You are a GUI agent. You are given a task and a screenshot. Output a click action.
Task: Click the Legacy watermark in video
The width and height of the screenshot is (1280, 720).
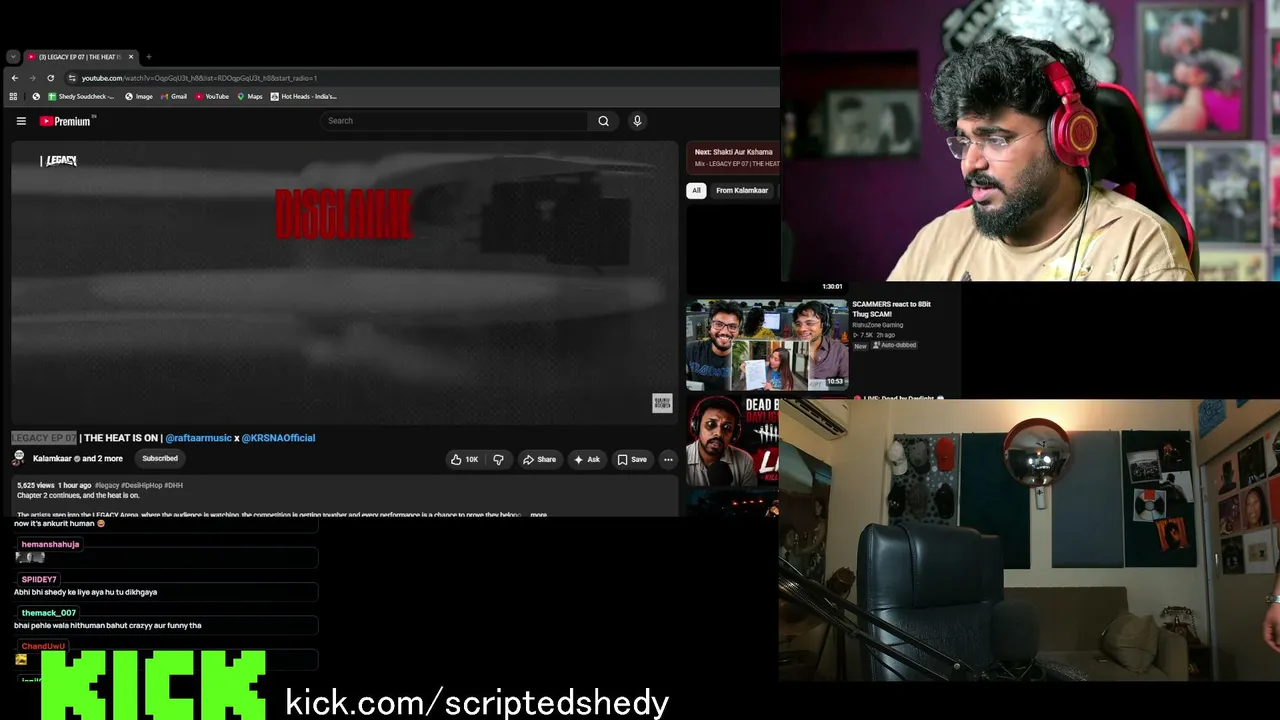click(59, 160)
